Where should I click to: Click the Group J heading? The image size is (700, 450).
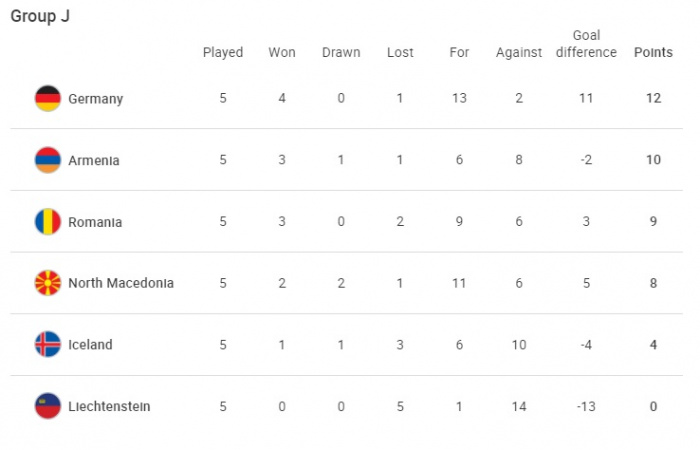tap(40, 16)
